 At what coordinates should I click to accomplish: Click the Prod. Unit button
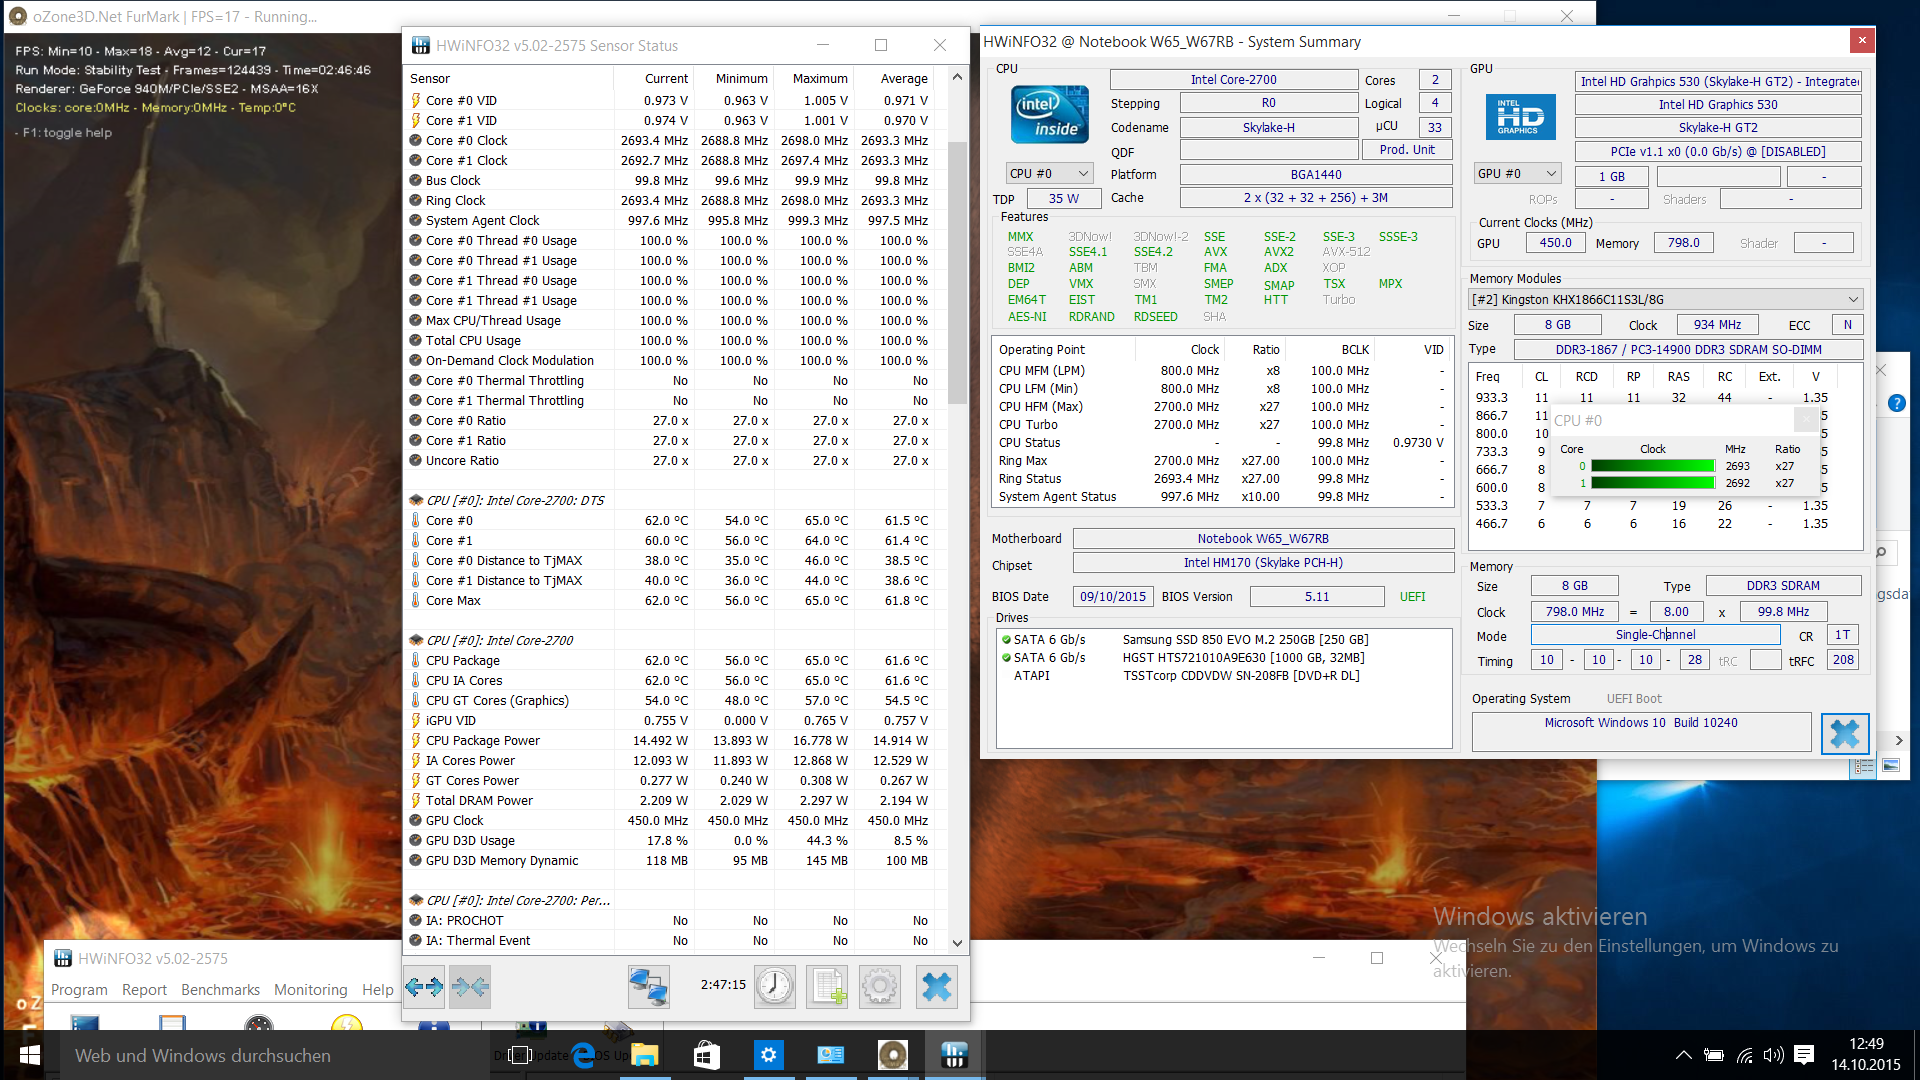click(1406, 150)
